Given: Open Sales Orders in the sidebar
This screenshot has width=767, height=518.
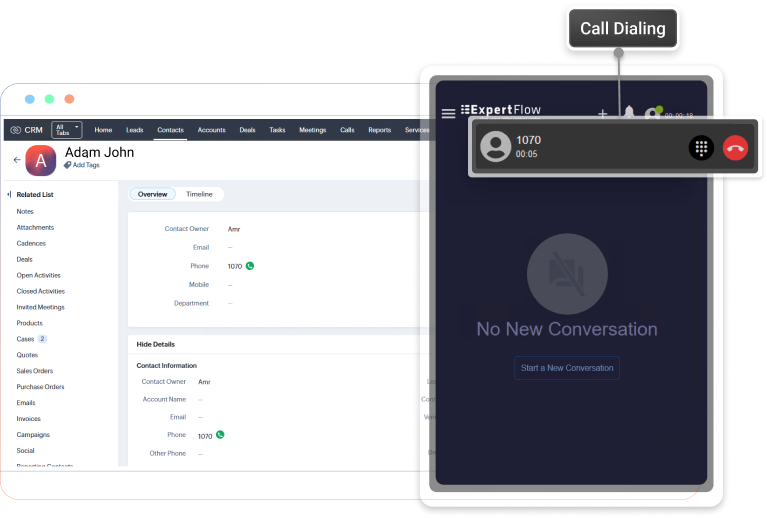Looking at the screenshot, I should (35, 371).
